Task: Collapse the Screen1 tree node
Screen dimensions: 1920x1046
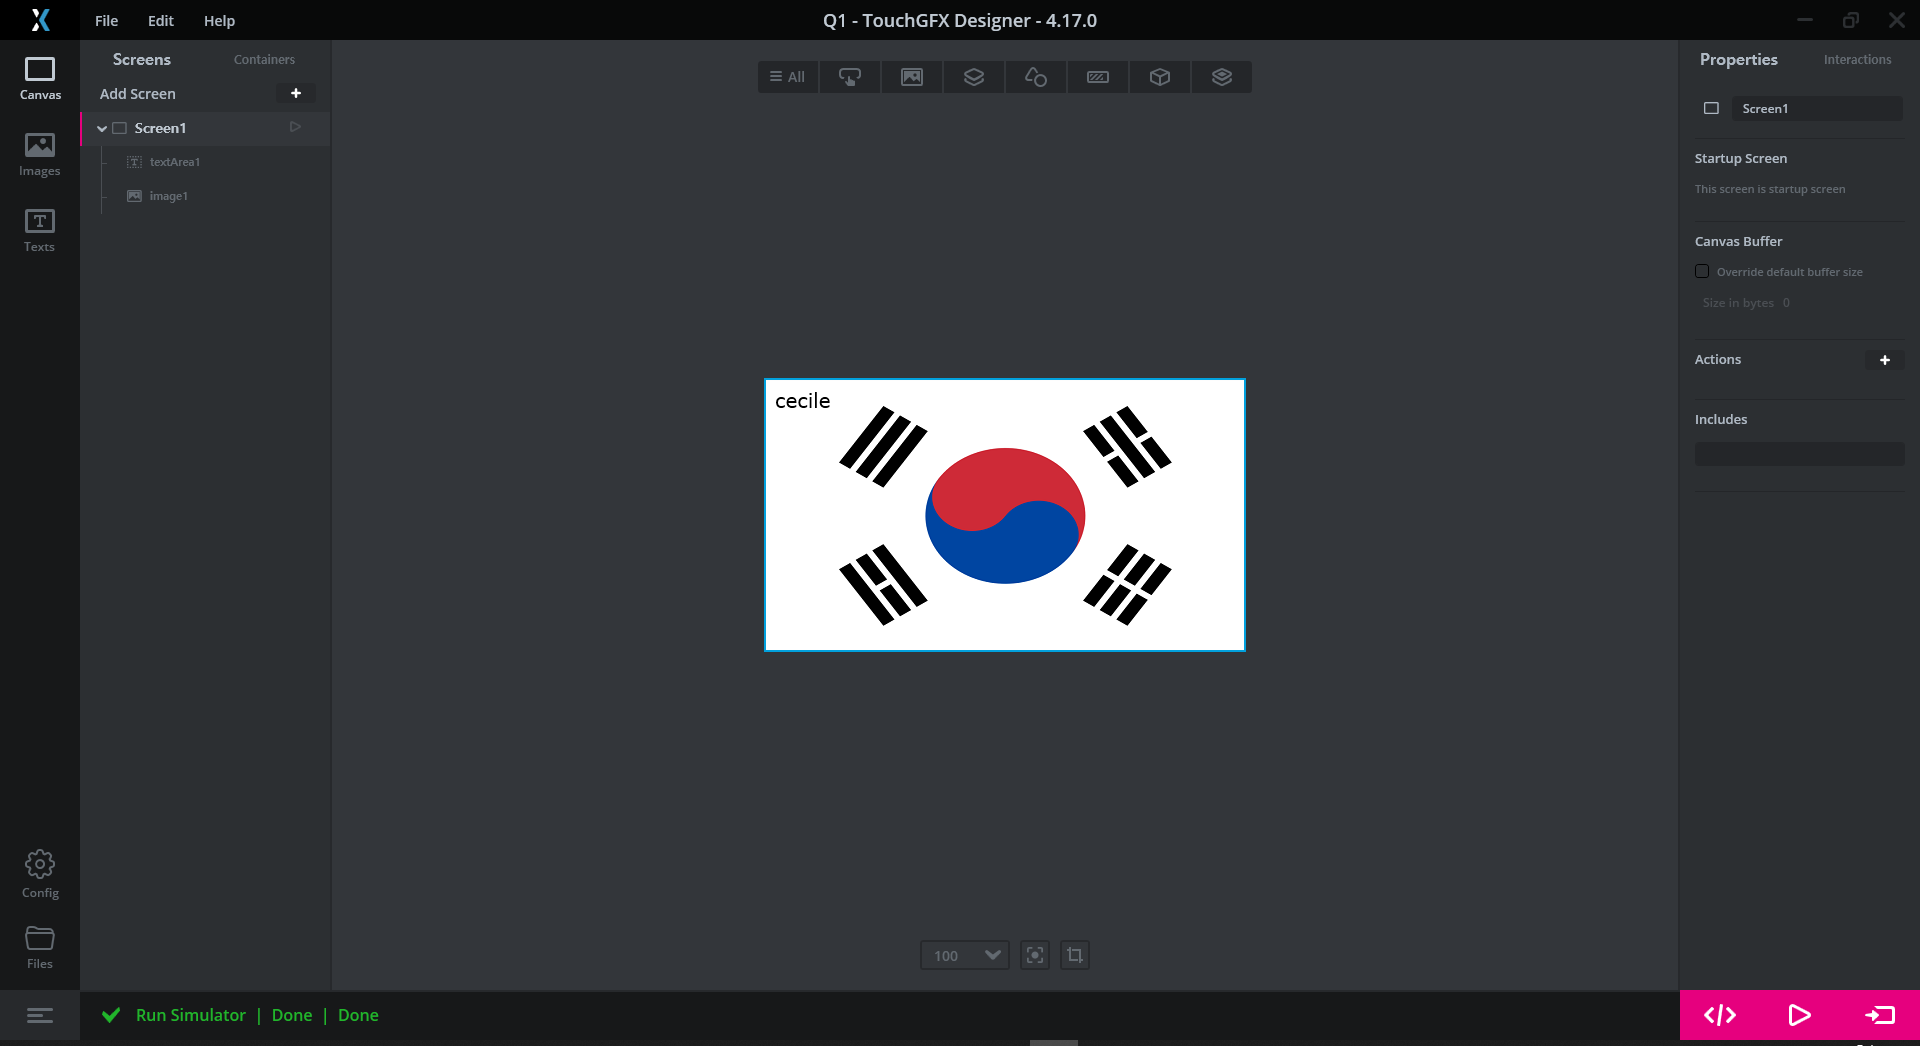Action: pyautogui.click(x=102, y=128)
